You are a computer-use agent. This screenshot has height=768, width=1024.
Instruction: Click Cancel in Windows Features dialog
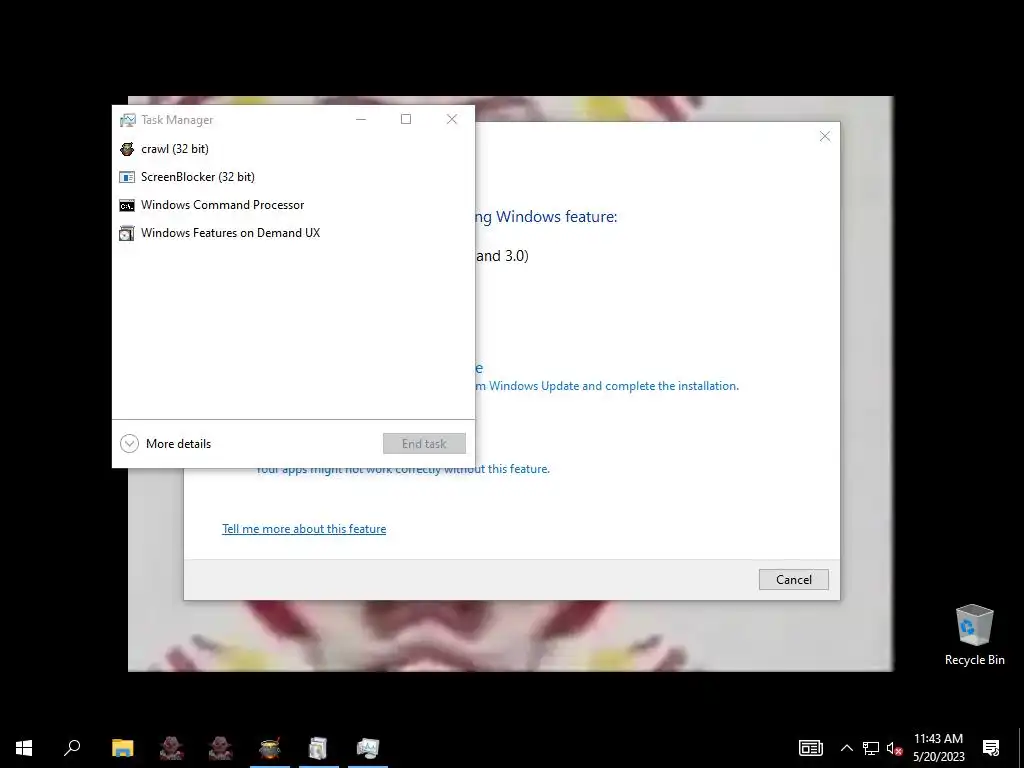(793, 580)
